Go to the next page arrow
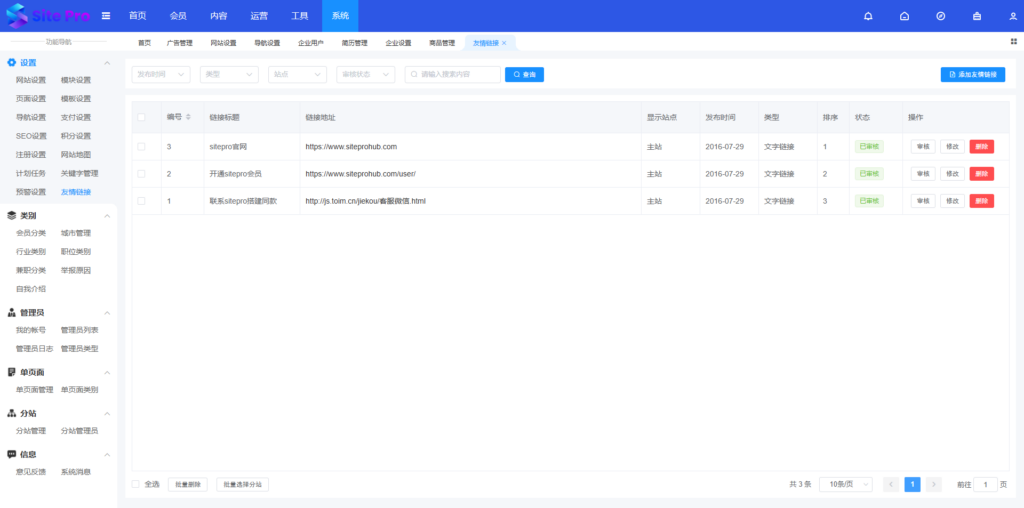This screenshot has height=508, width=1024. click(934, 484)
